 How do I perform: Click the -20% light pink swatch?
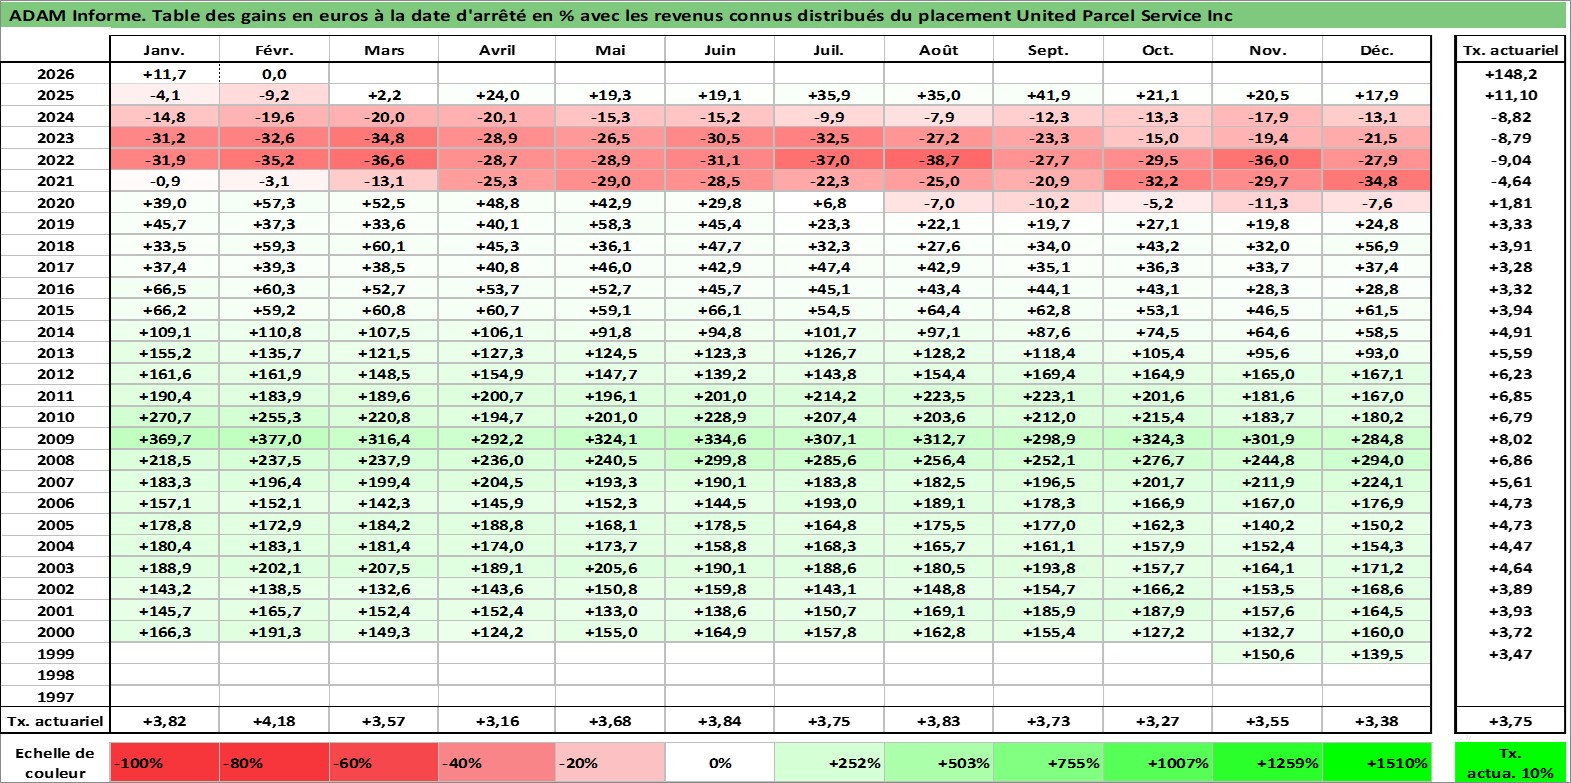click(610, 763)
